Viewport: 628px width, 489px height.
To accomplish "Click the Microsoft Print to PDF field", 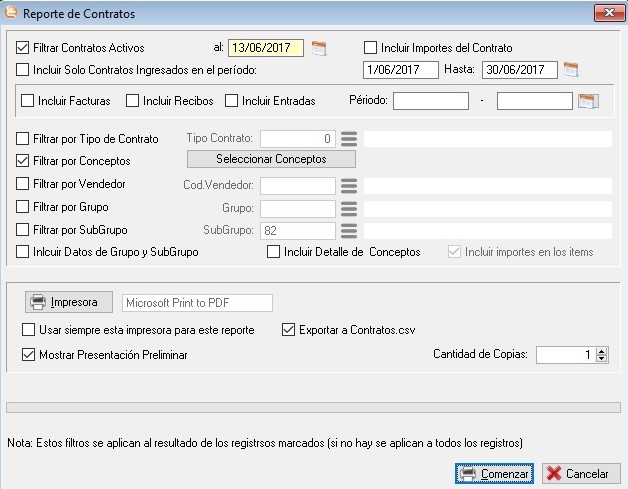I will (196, 302).
